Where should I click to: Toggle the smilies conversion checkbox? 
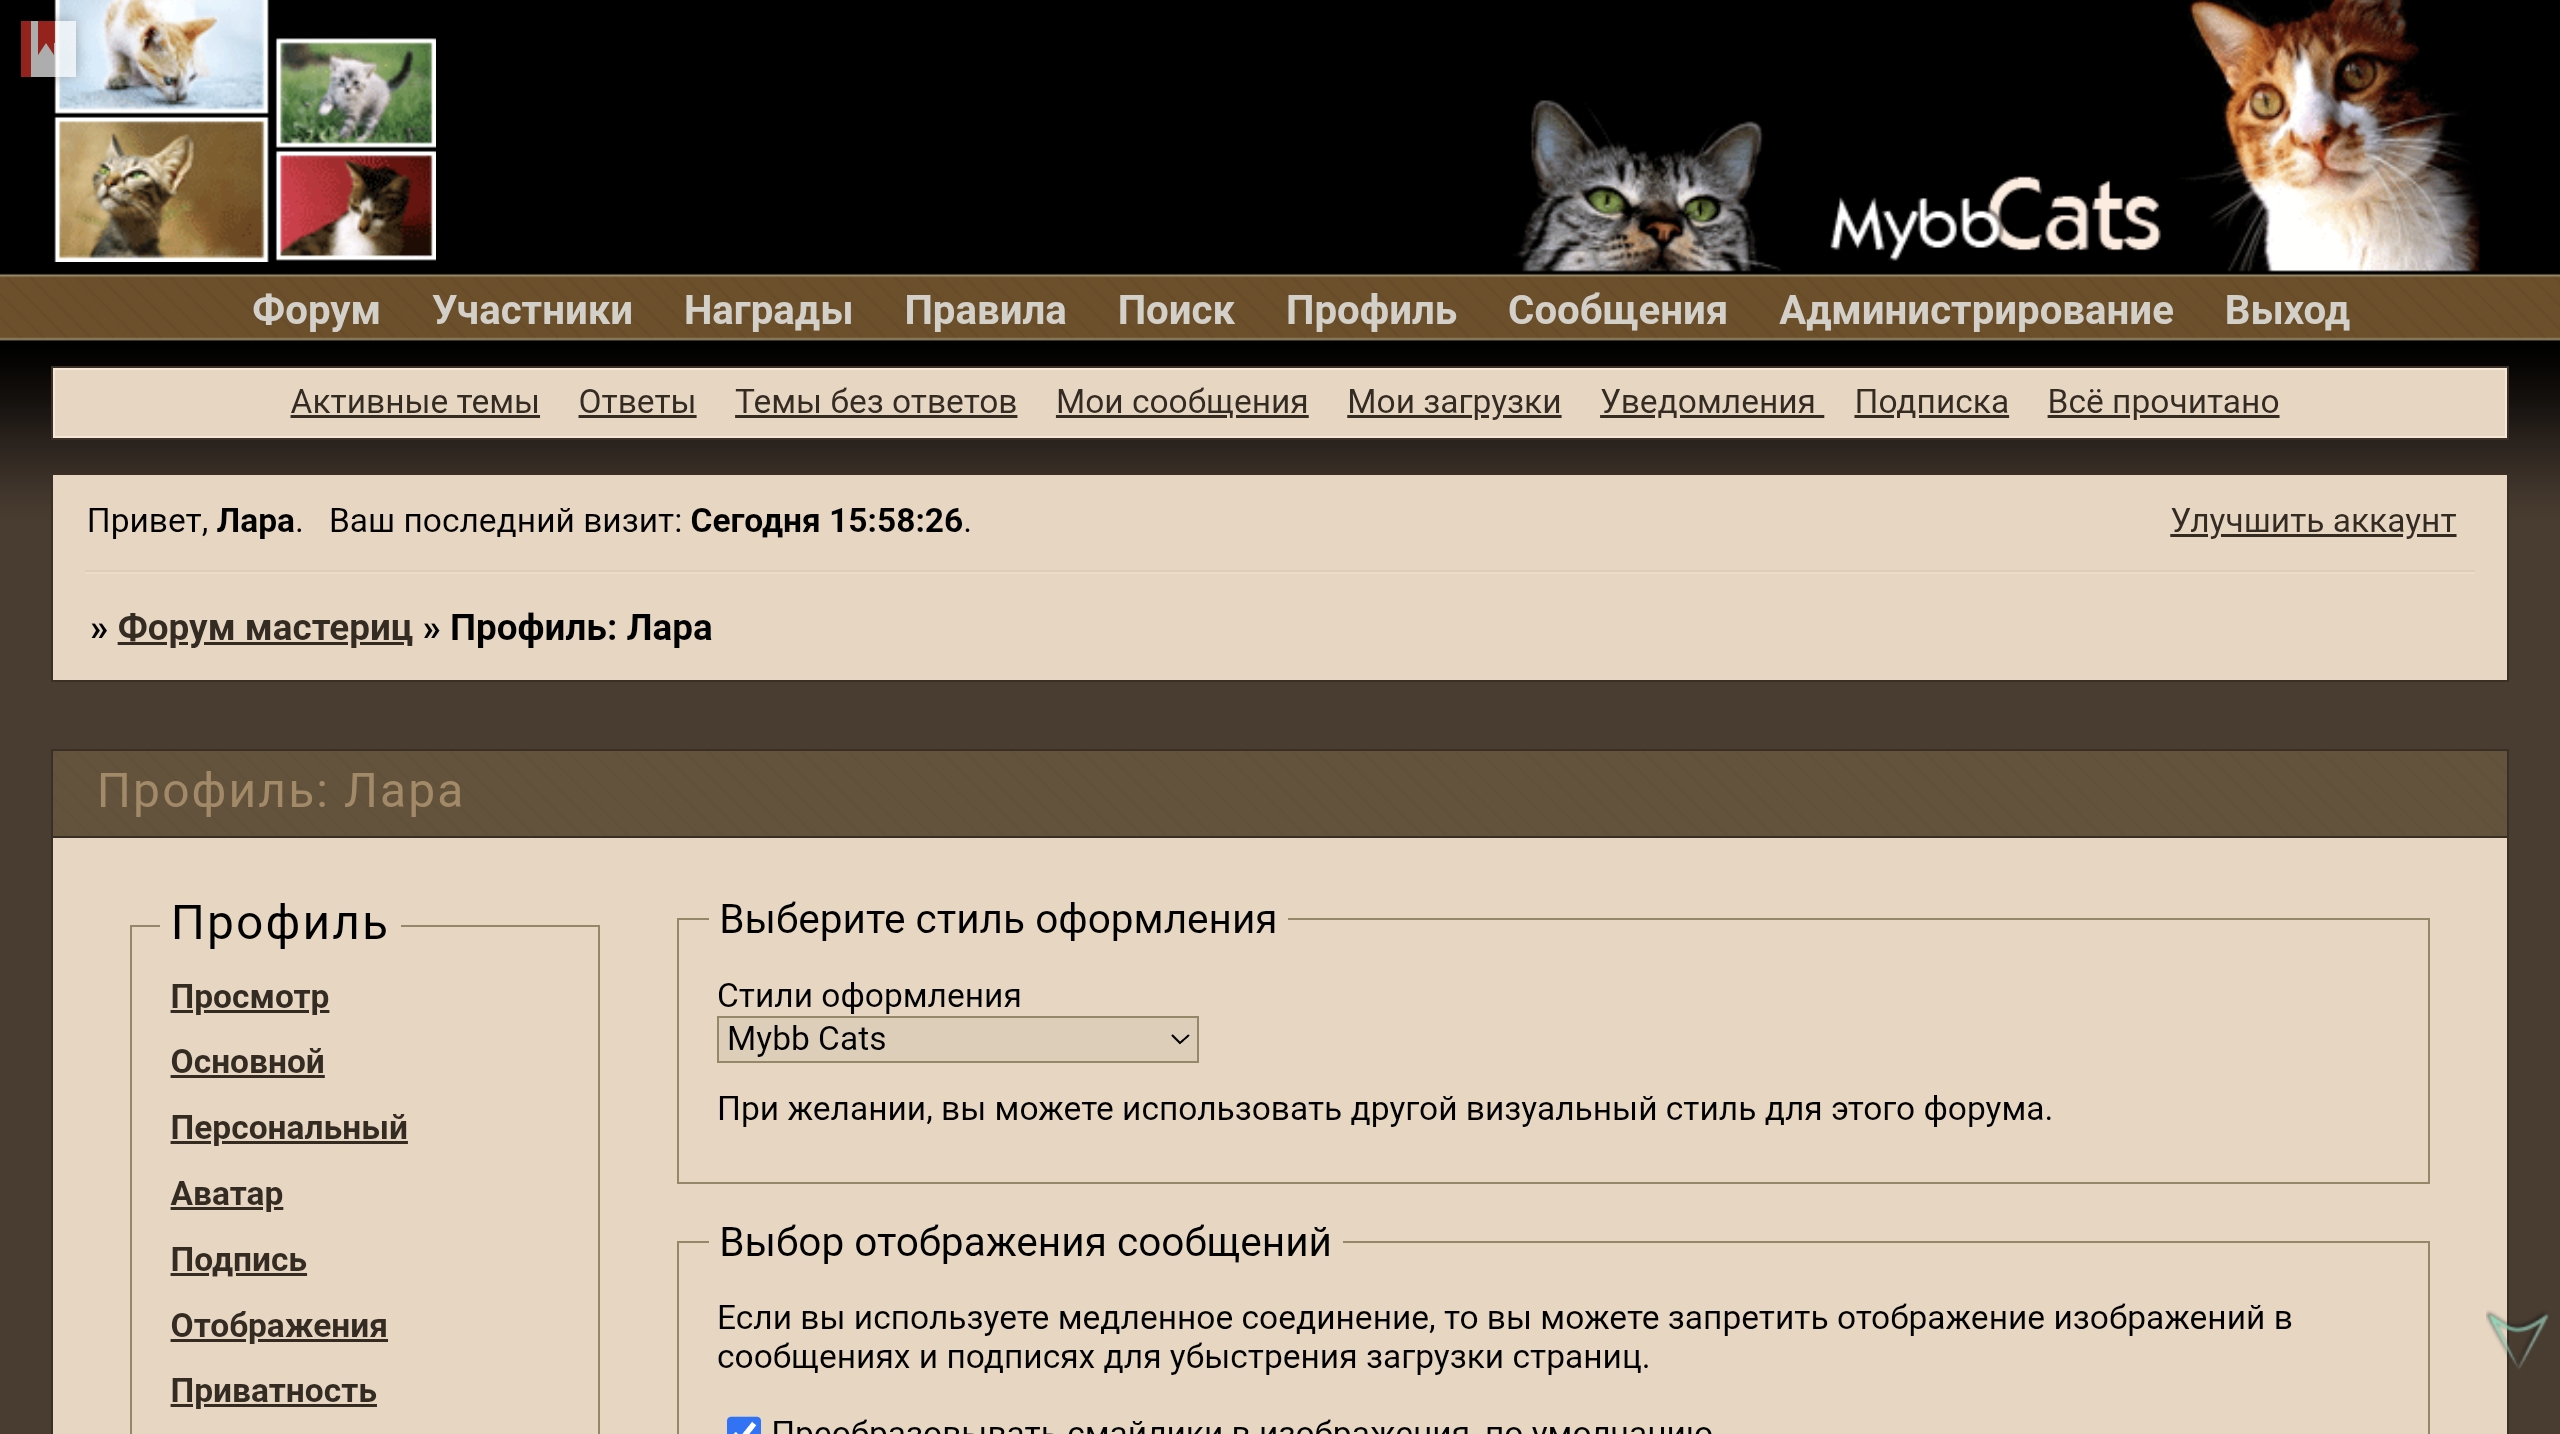[743, 1424]
